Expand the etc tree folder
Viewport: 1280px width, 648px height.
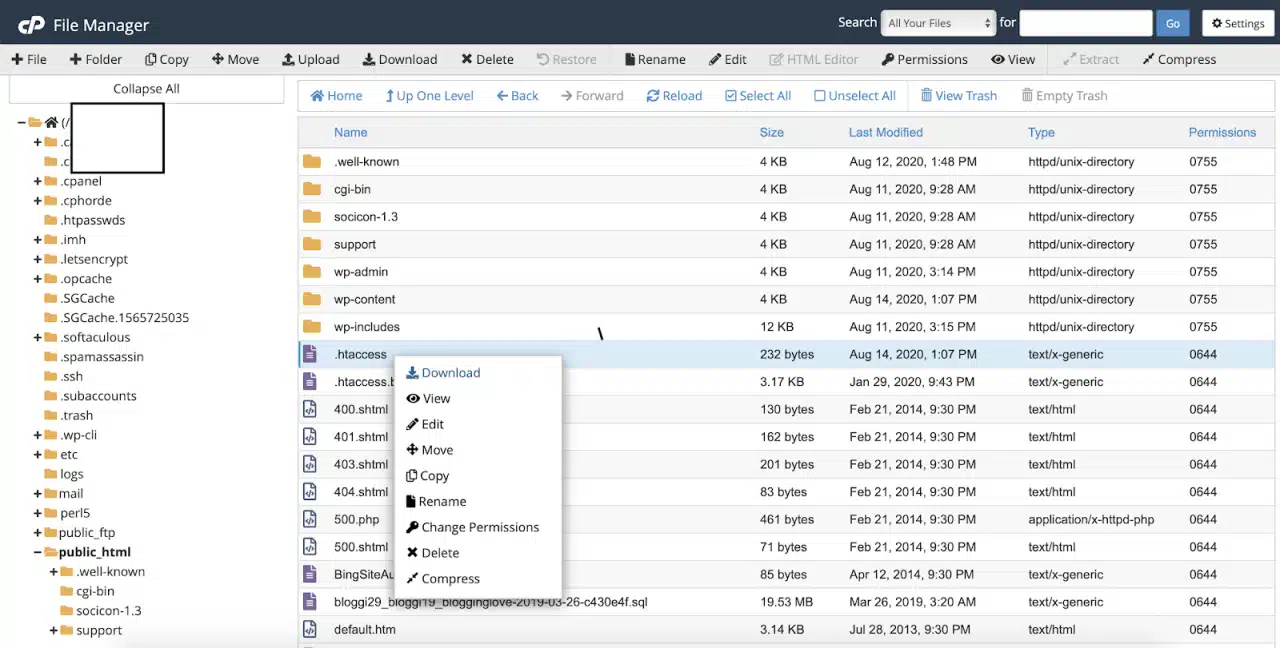(38, 454)
